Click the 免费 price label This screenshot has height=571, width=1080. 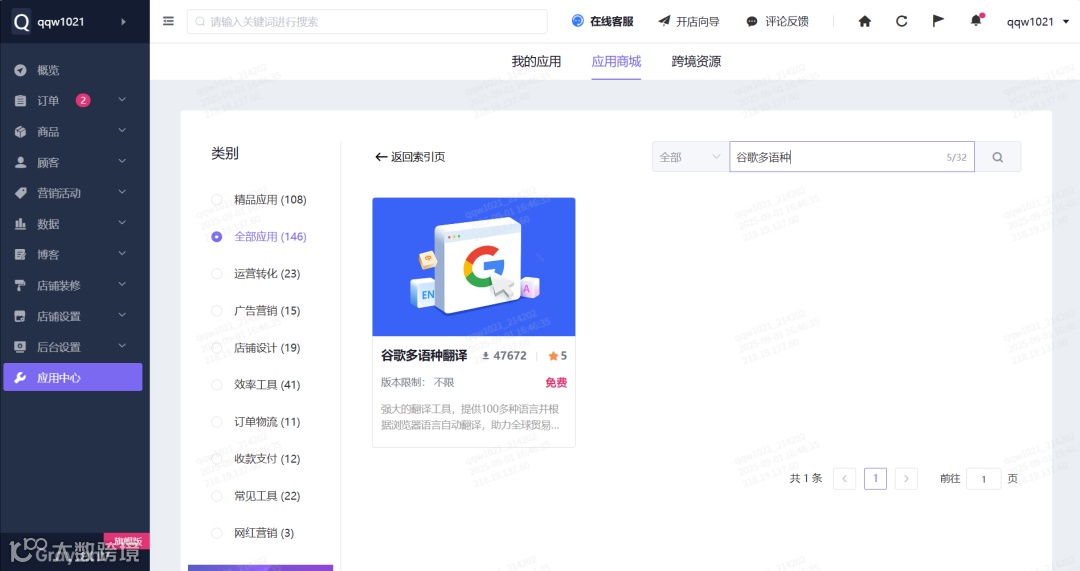pyautogui.click(x=556, y=382)
